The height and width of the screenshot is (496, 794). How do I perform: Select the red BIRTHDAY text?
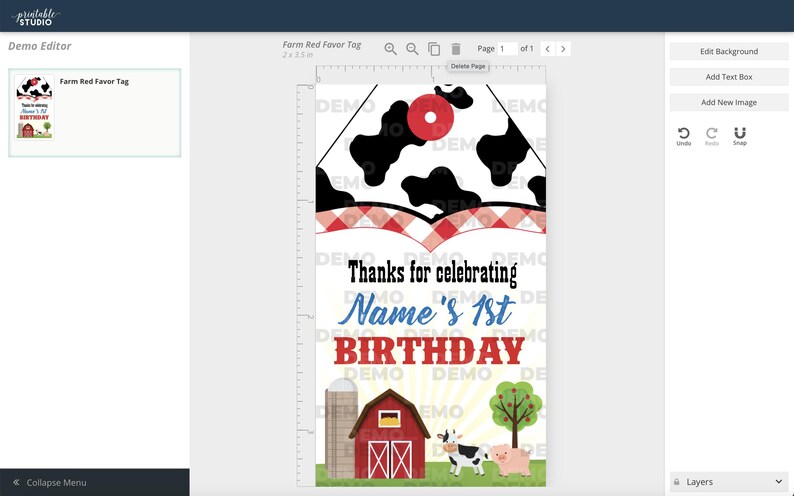pyautogui.click(x=429, y=351)
